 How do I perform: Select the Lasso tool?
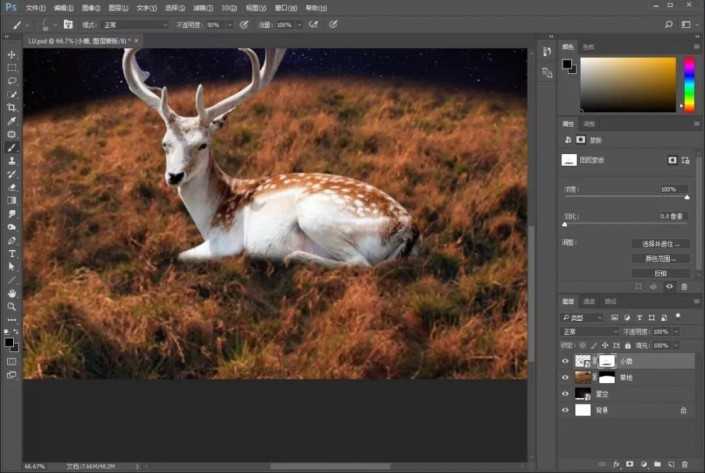[x=12, y=80]
